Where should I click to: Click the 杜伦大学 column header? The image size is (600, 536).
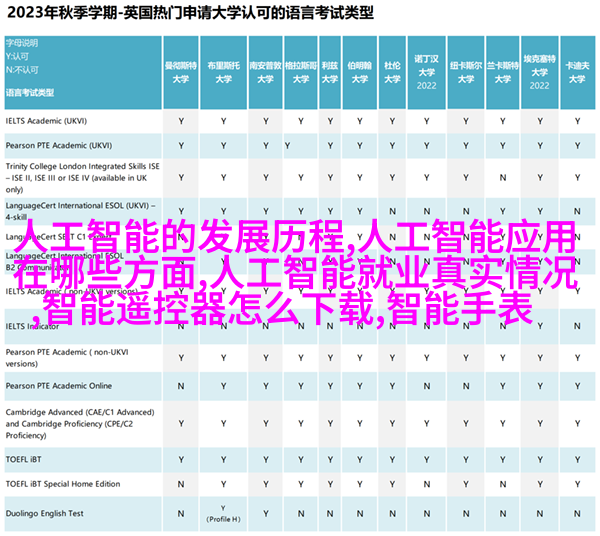click(392, 72)
